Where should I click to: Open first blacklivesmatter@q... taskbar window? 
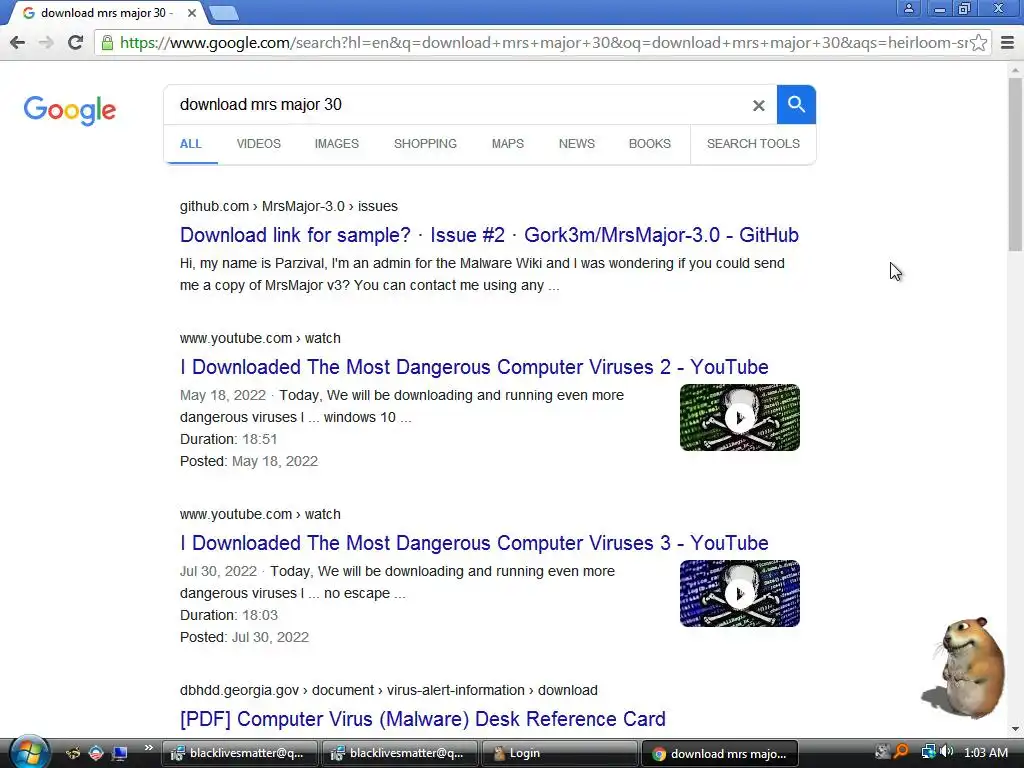click(240, 753)
